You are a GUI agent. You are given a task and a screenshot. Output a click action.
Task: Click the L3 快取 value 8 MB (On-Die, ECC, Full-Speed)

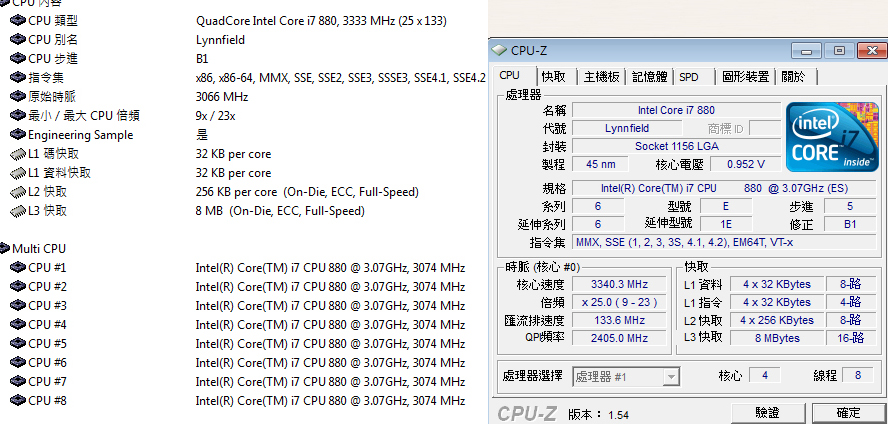click(x=280, y=211)
